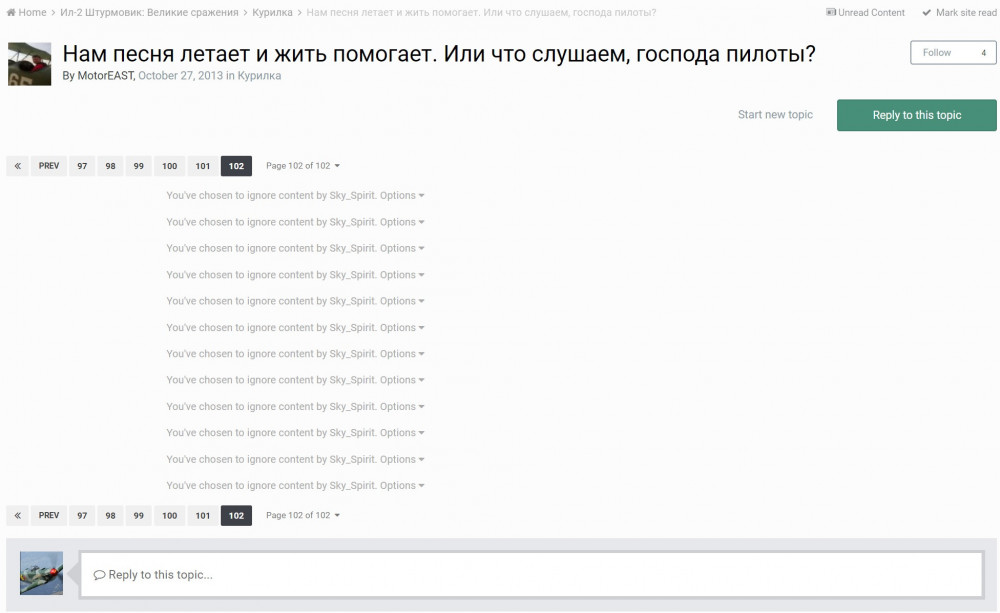Click the Follow button

point(937,52)
